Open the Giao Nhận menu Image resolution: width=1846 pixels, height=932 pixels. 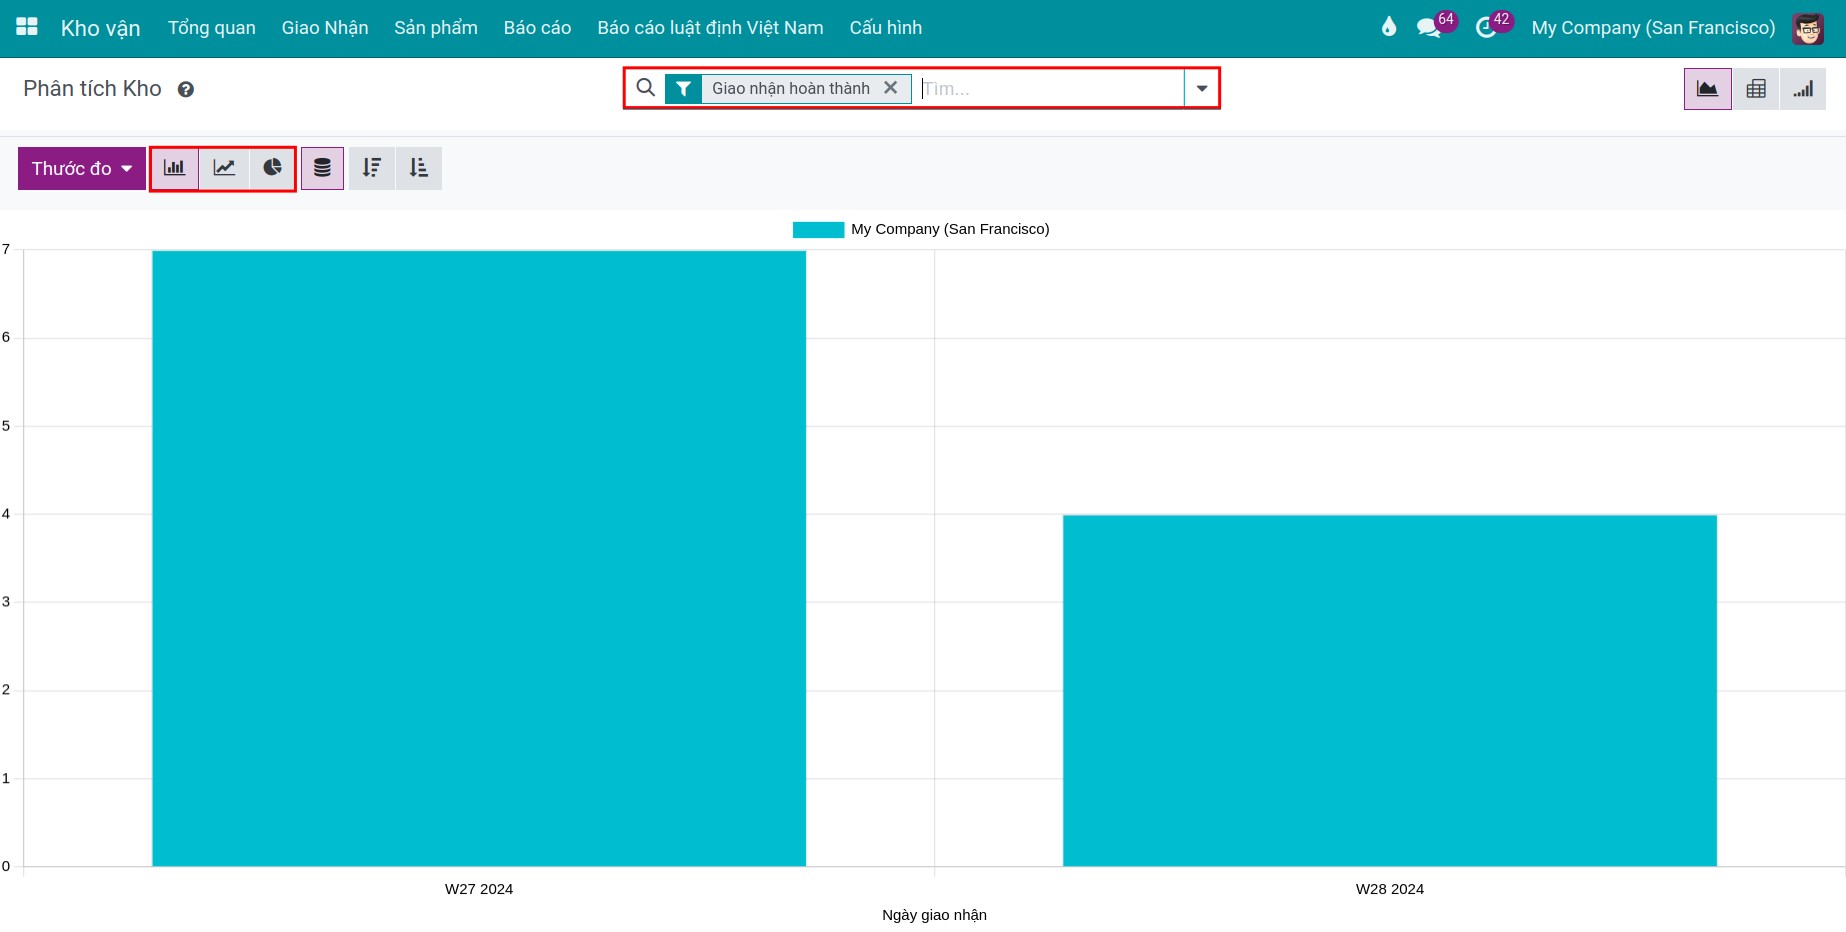coord(325,28)
